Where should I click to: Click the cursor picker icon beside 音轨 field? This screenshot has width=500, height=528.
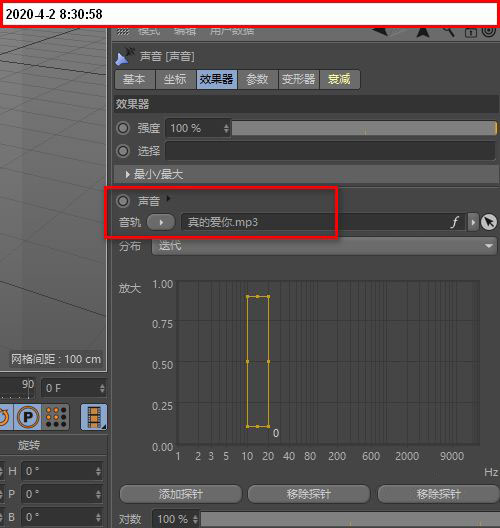tap(489, 222)
